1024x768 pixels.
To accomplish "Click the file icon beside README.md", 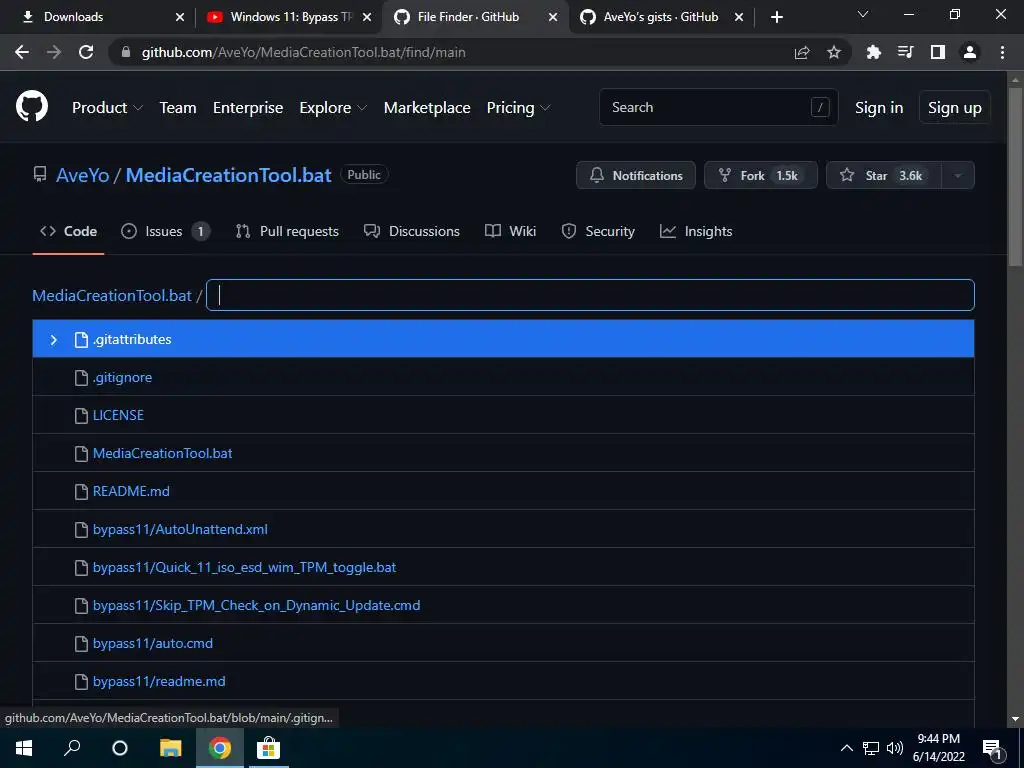I will coord(81,491).
